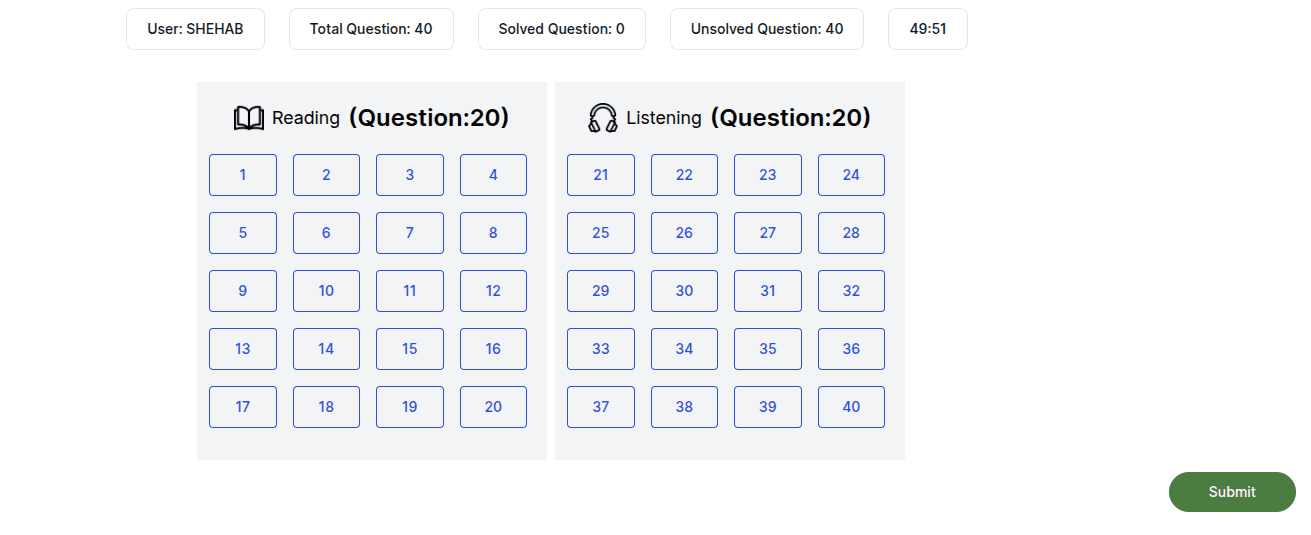Click the Listening headphones icon
1311x535 pixels.
(603, 118)
